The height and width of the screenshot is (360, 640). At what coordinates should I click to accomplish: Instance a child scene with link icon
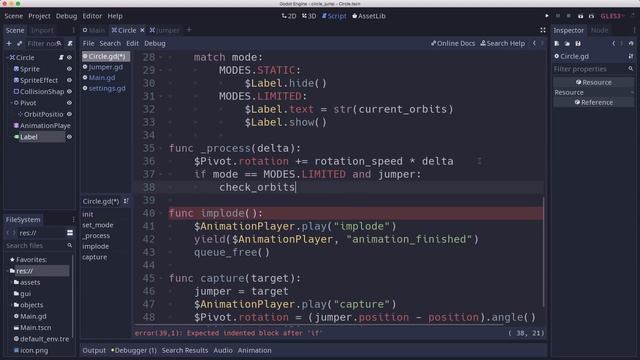pyautogui.click(x=19, y=43)
